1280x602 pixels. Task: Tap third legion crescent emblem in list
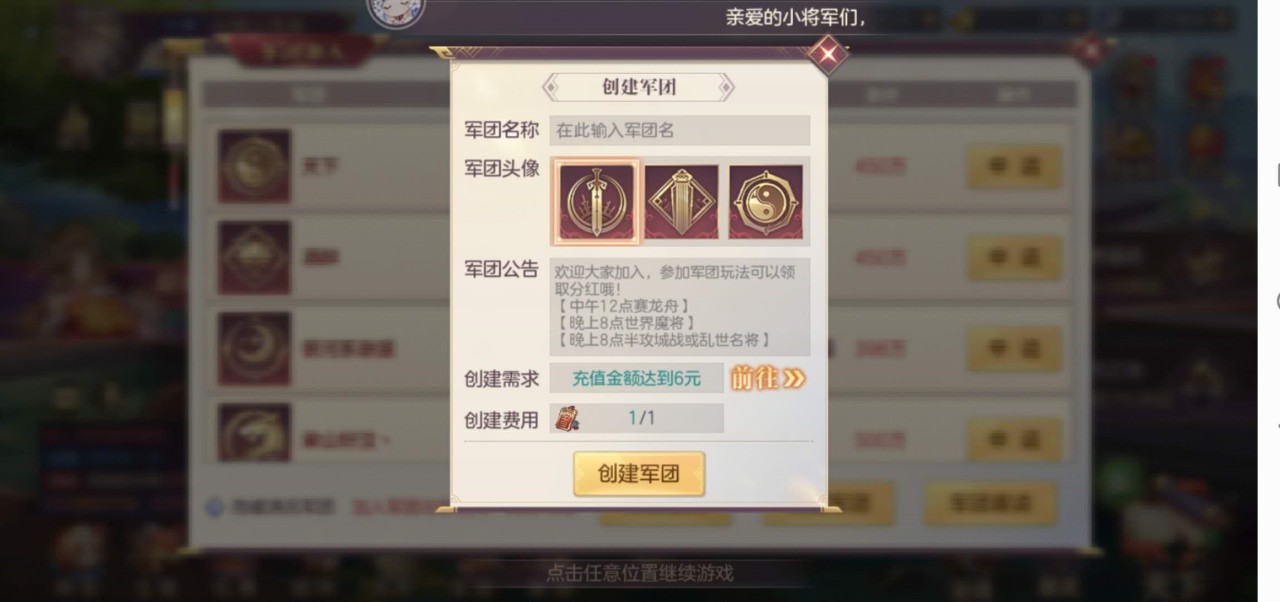coord(255,348)
